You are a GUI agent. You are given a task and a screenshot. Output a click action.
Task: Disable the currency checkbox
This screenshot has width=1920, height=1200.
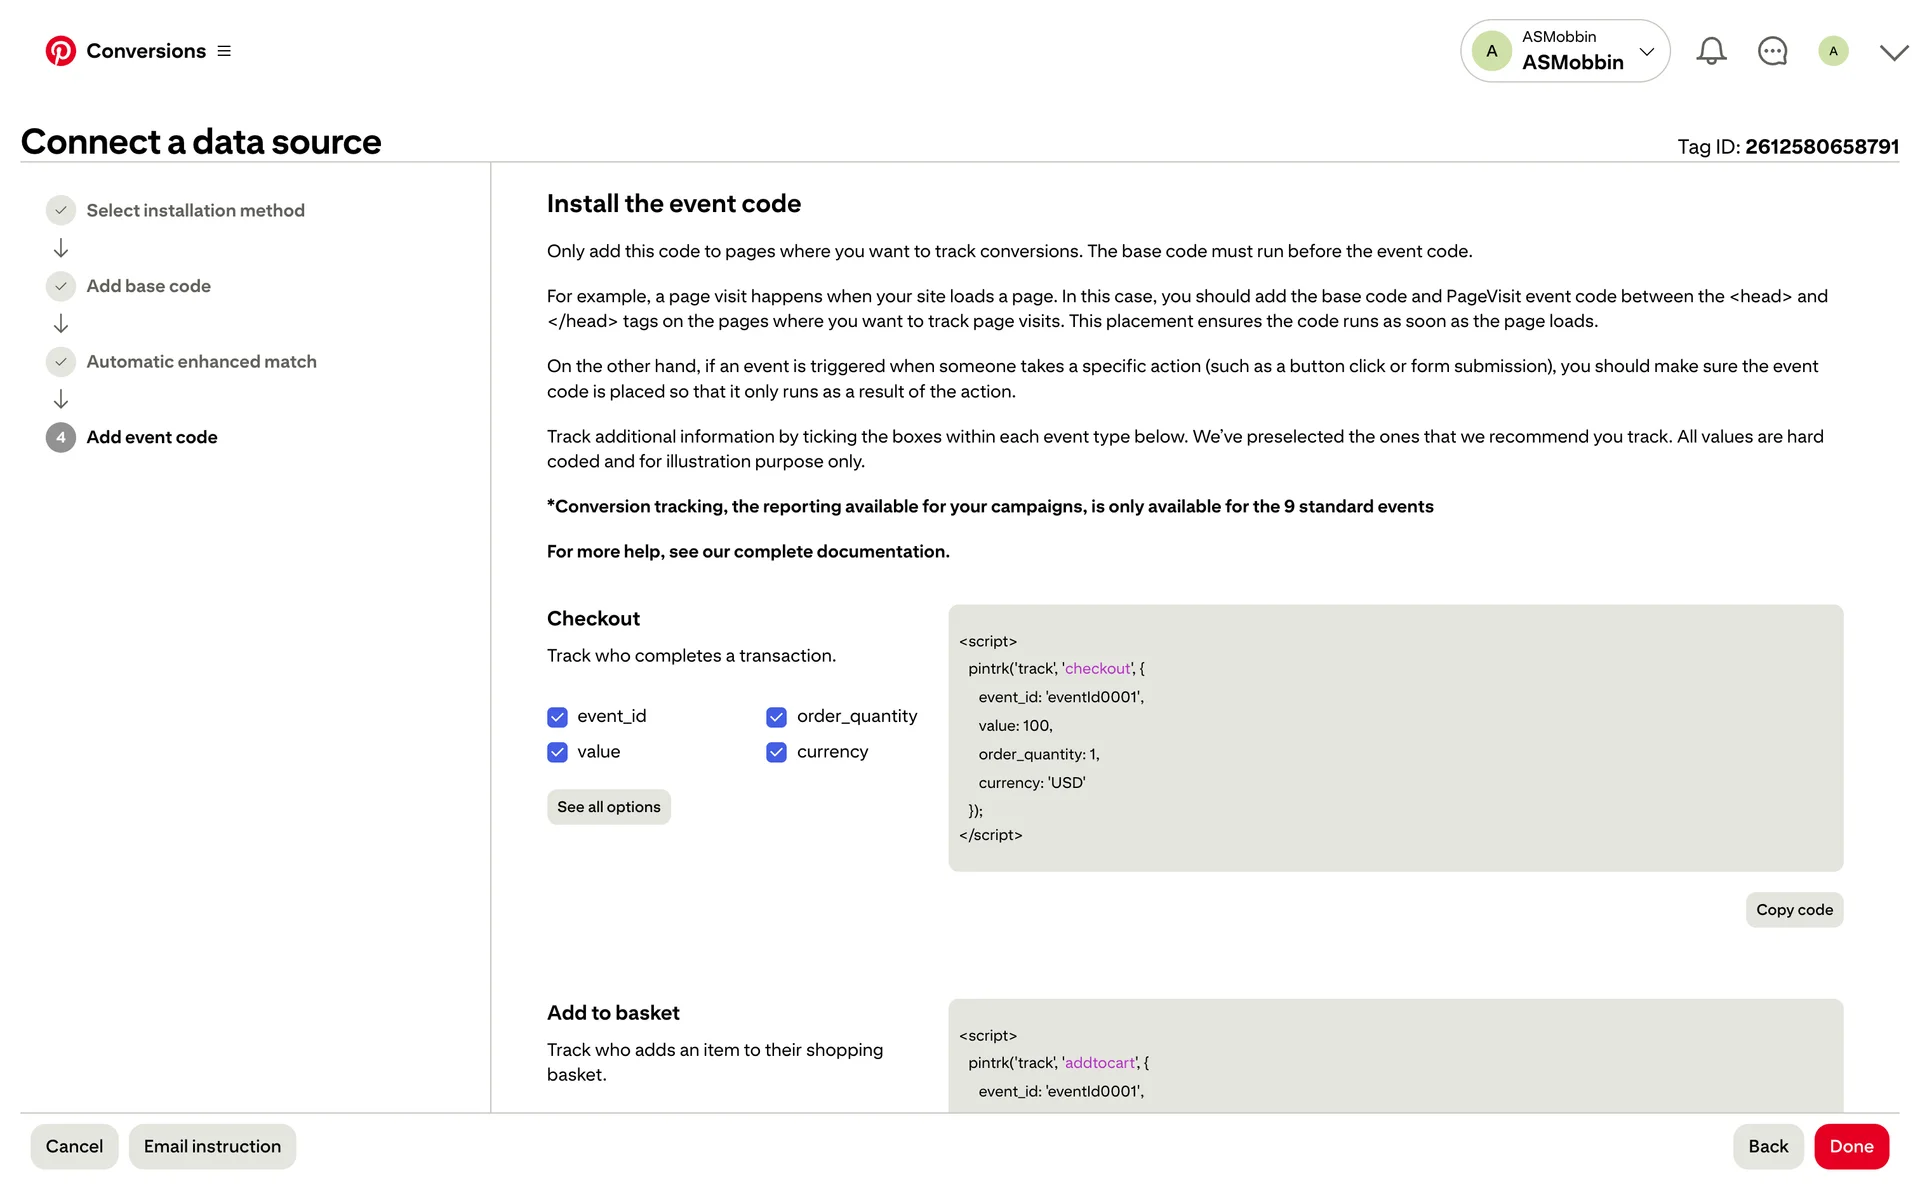[x=777, y=752]
